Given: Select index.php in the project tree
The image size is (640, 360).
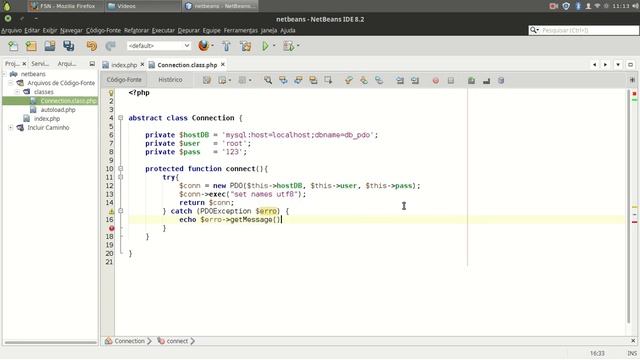Looking at the screenshot, I should (x=47, y=119).
